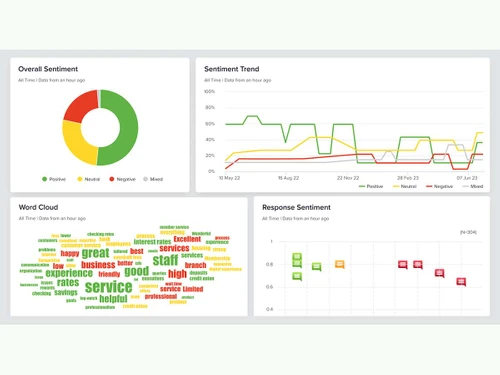Click the '28 Feb 23' date on the trend axis

tap(408, 178)
